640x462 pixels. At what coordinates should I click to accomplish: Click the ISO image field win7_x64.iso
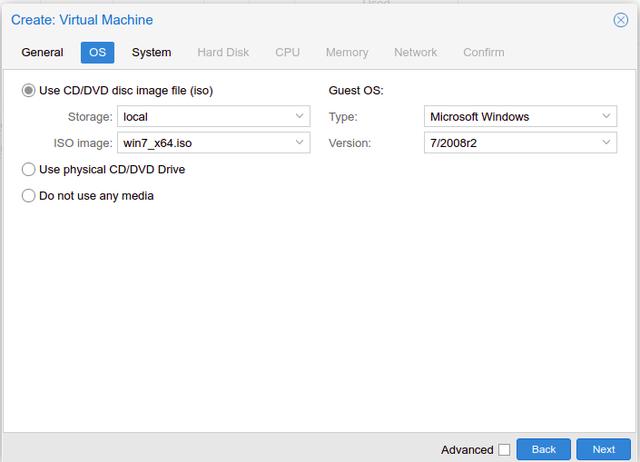coord(213,142)
